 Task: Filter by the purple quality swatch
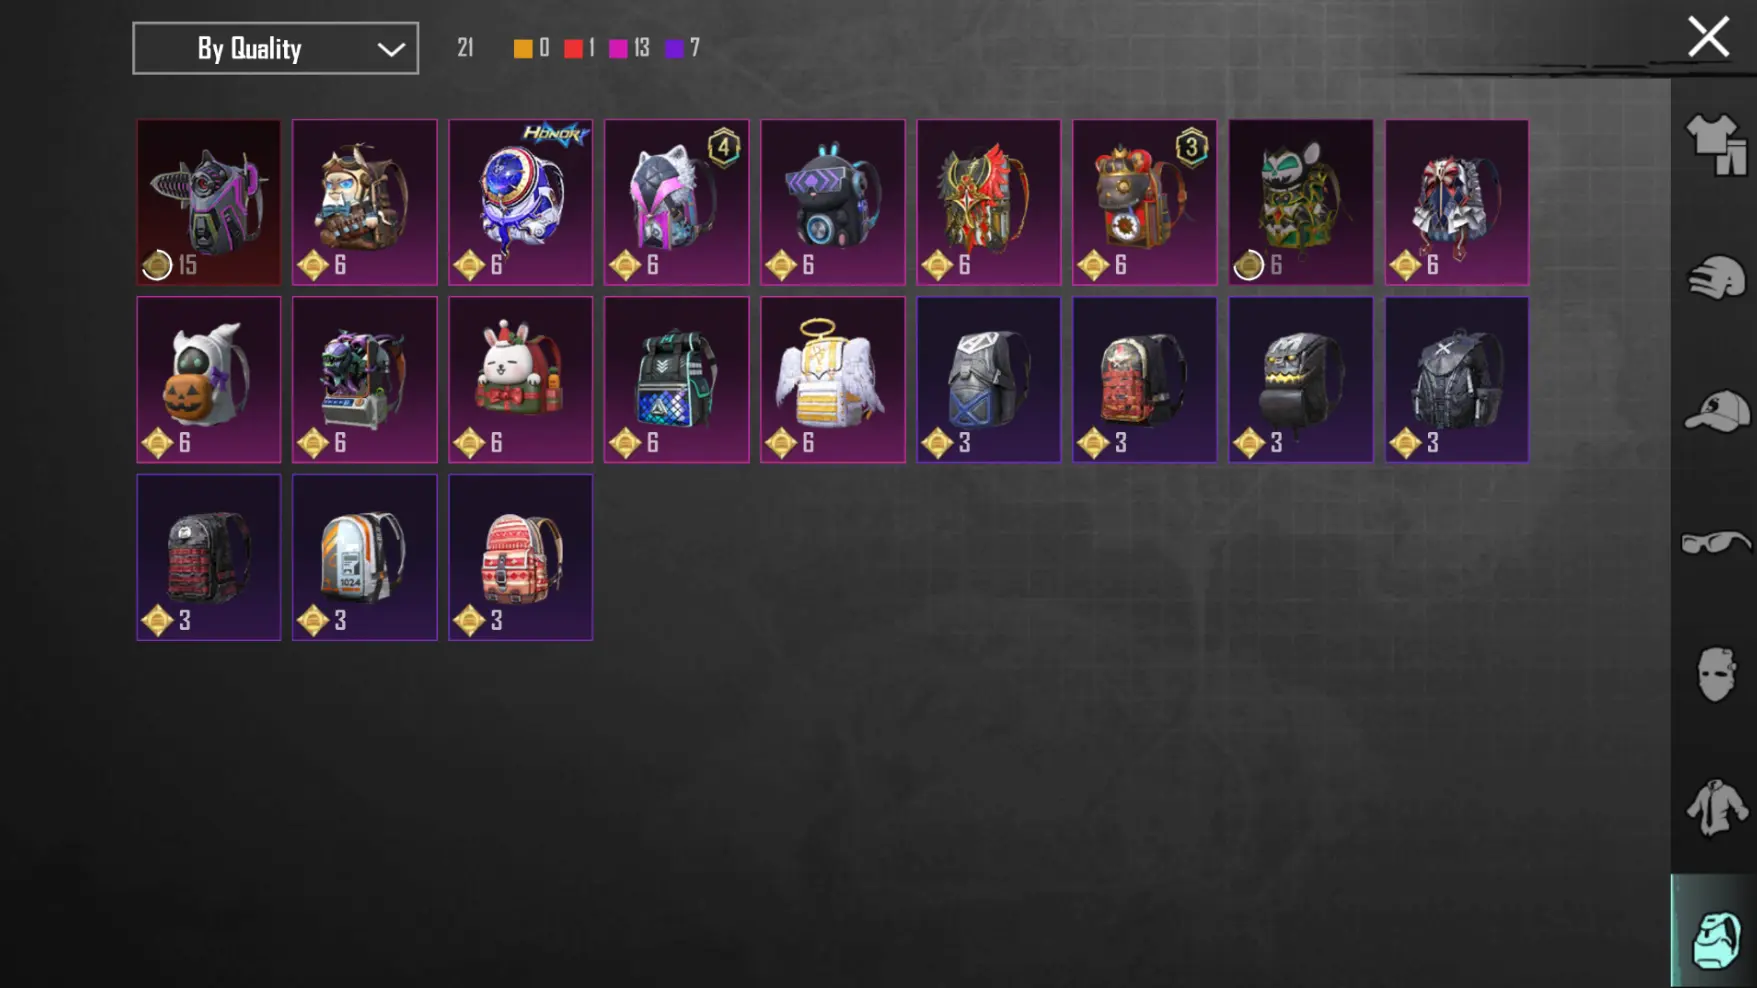coord(675,48)
